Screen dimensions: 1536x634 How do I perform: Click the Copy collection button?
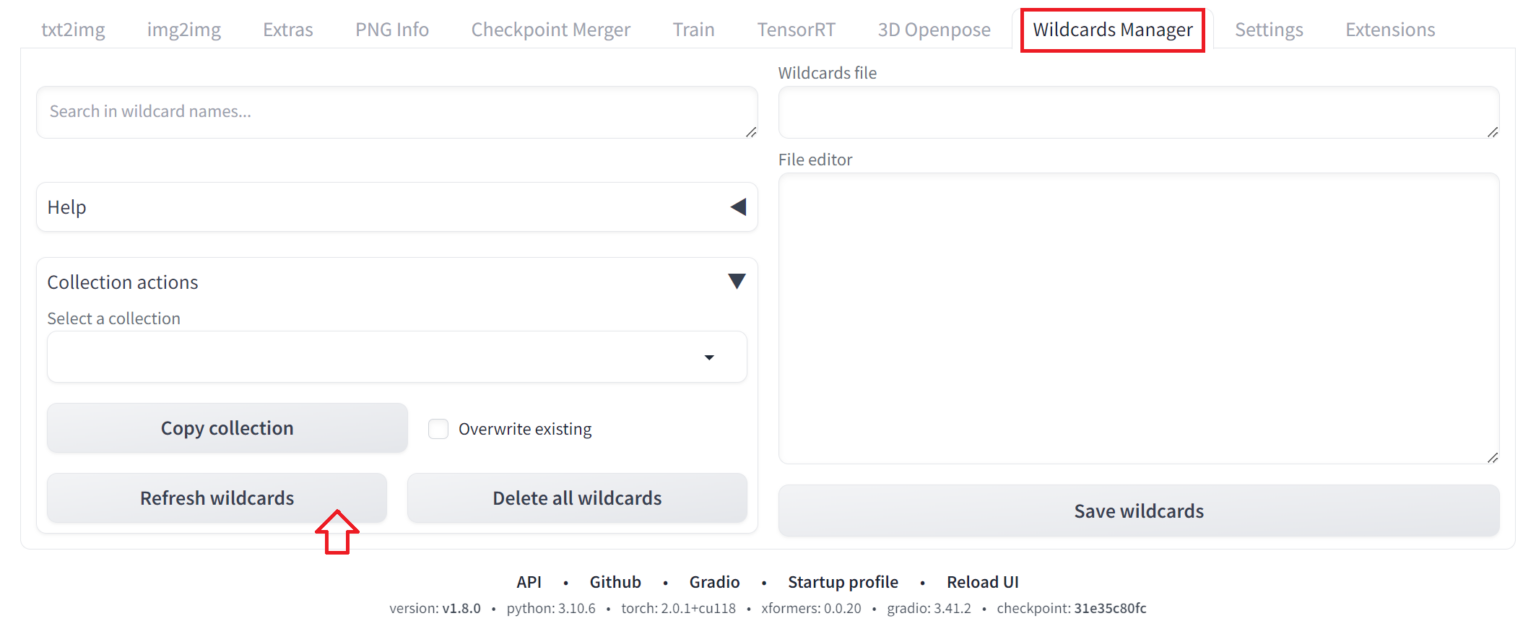[x=227, y=428]
